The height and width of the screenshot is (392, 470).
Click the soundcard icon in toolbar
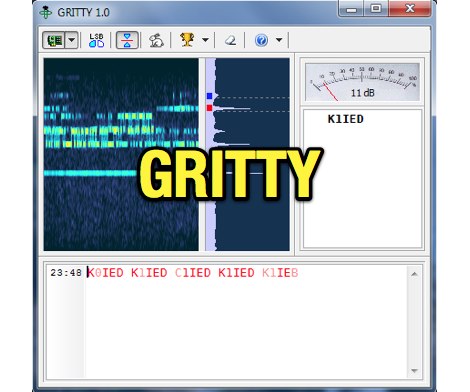(54, 40)
